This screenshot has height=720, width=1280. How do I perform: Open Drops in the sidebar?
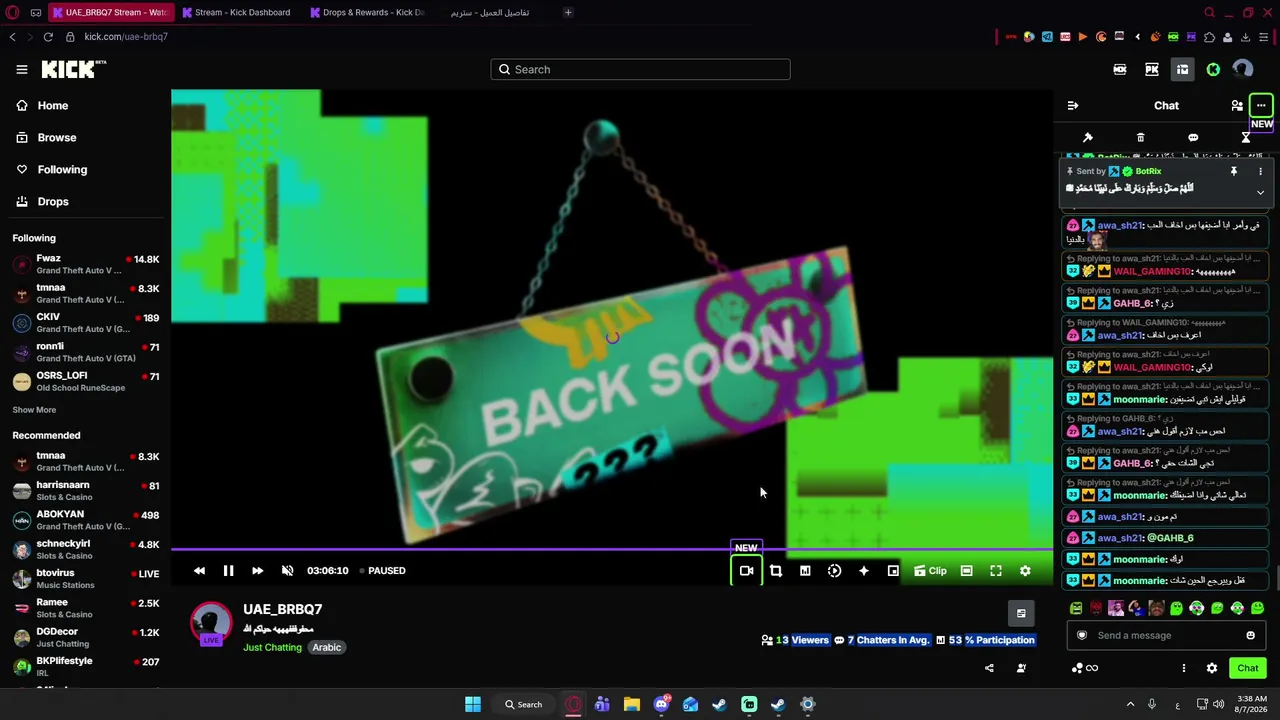click(x=53, y=201)
